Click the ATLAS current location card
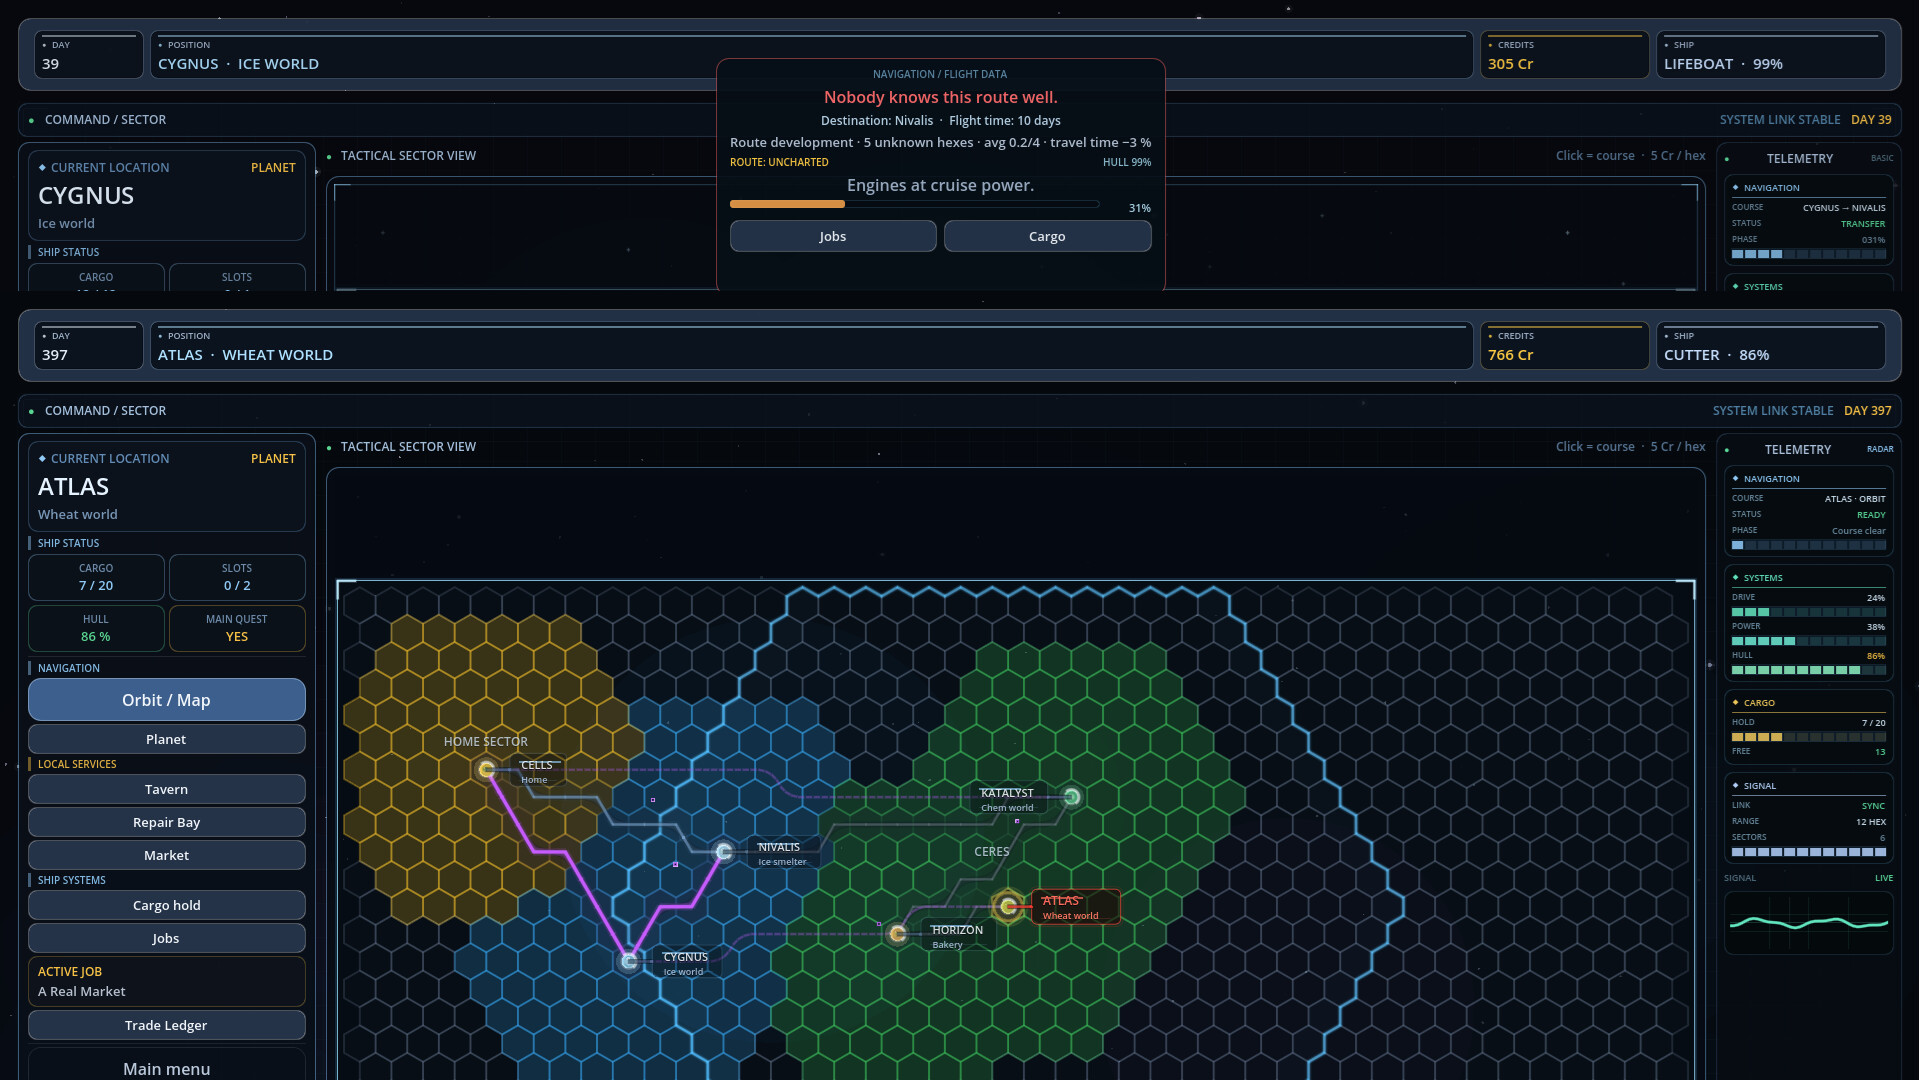The image size is (1920, 1080). pos(166,486)
